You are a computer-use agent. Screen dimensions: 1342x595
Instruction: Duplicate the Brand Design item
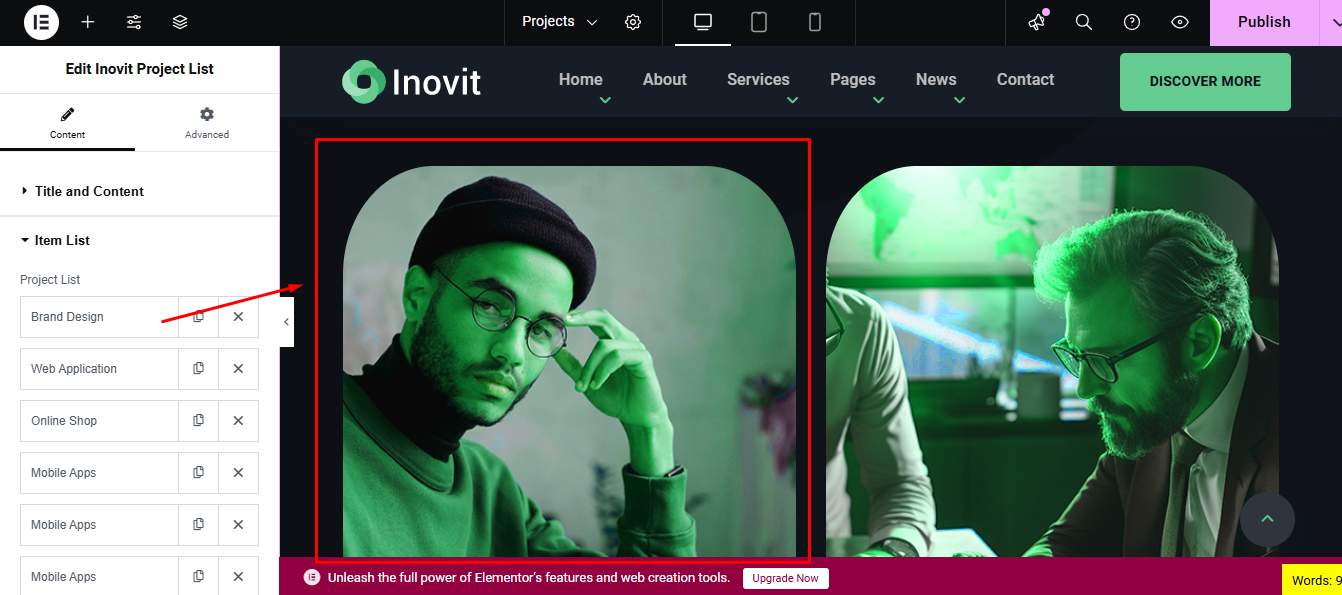(x=198, y=317)
